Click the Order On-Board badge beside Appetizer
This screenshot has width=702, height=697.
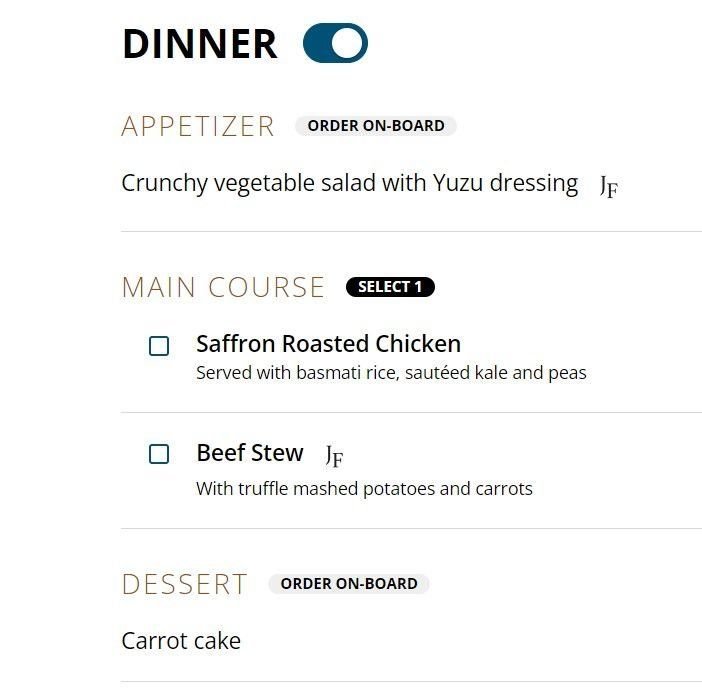[x=376, y=126]
